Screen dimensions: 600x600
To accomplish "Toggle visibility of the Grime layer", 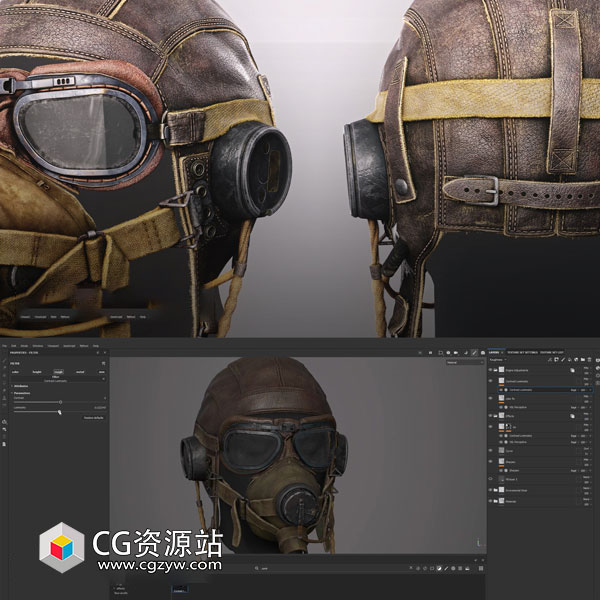I will 491,451.
